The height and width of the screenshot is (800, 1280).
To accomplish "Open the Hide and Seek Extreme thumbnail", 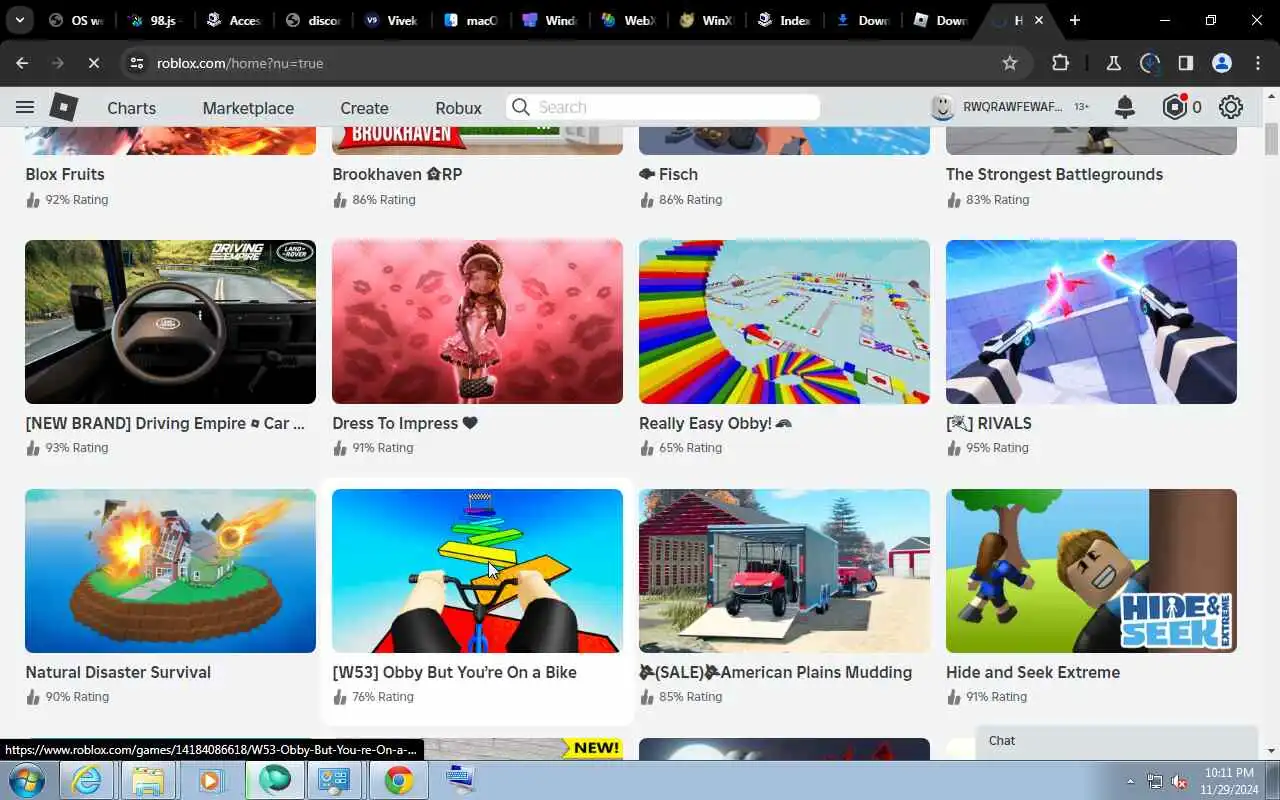I will (1091, 571).
